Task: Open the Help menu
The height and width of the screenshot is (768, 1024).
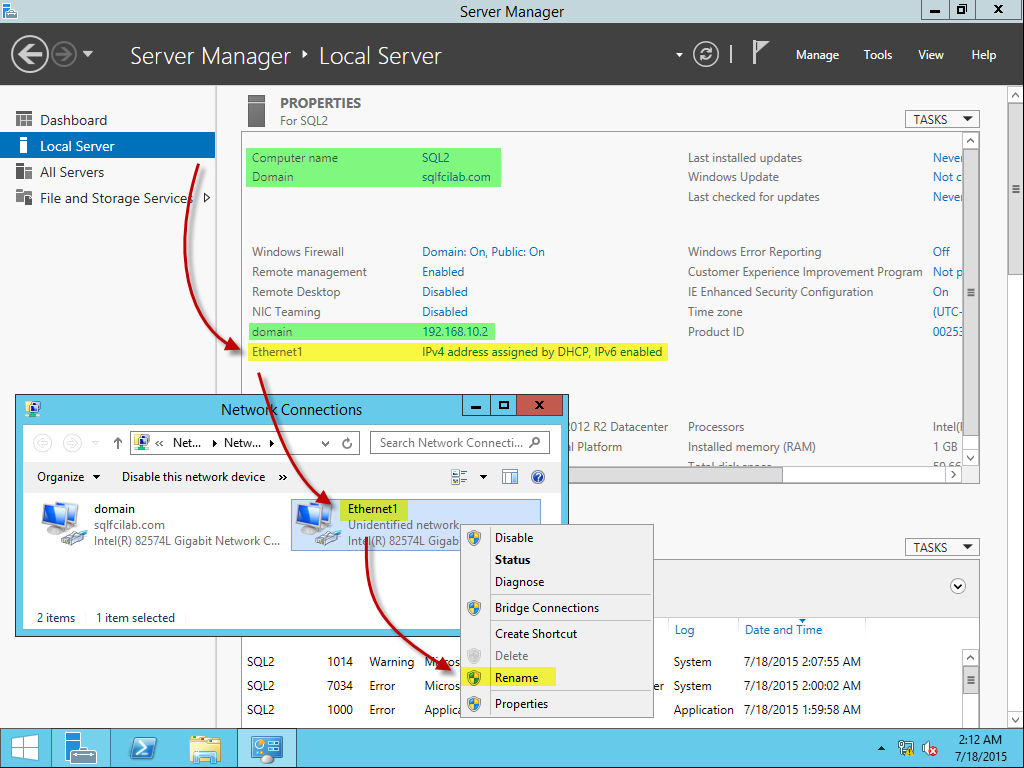Action: pyautogui.click(x=984, y=55)
